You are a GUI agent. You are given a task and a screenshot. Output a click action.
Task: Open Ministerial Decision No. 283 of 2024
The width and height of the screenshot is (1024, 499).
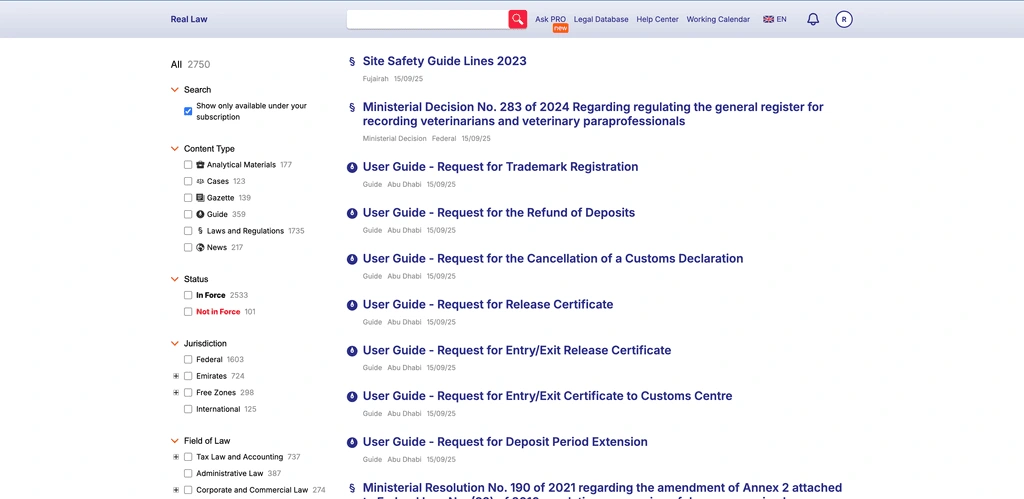coord(593,114)
